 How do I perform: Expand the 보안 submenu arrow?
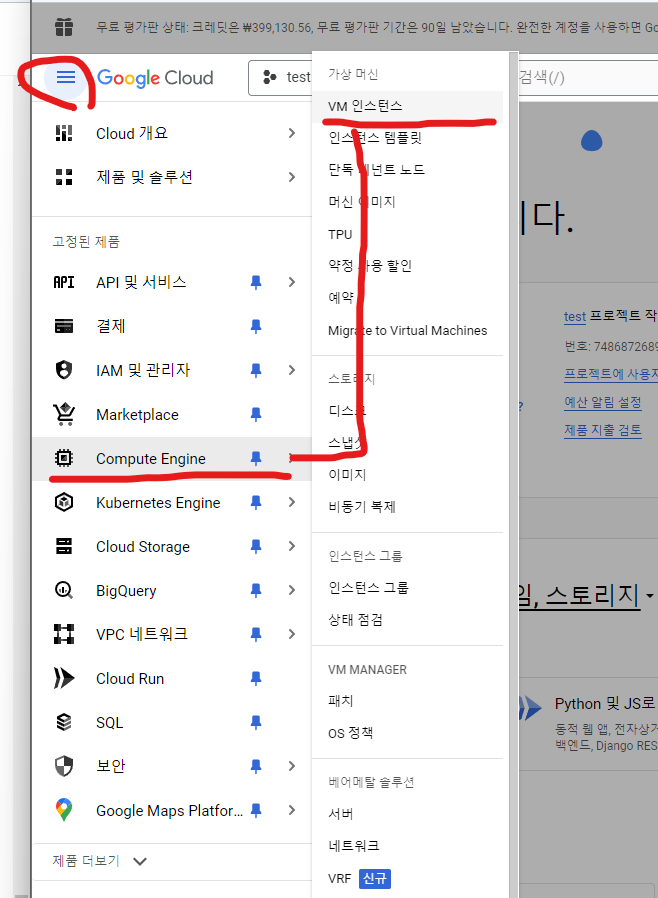(x=292, y=766)
